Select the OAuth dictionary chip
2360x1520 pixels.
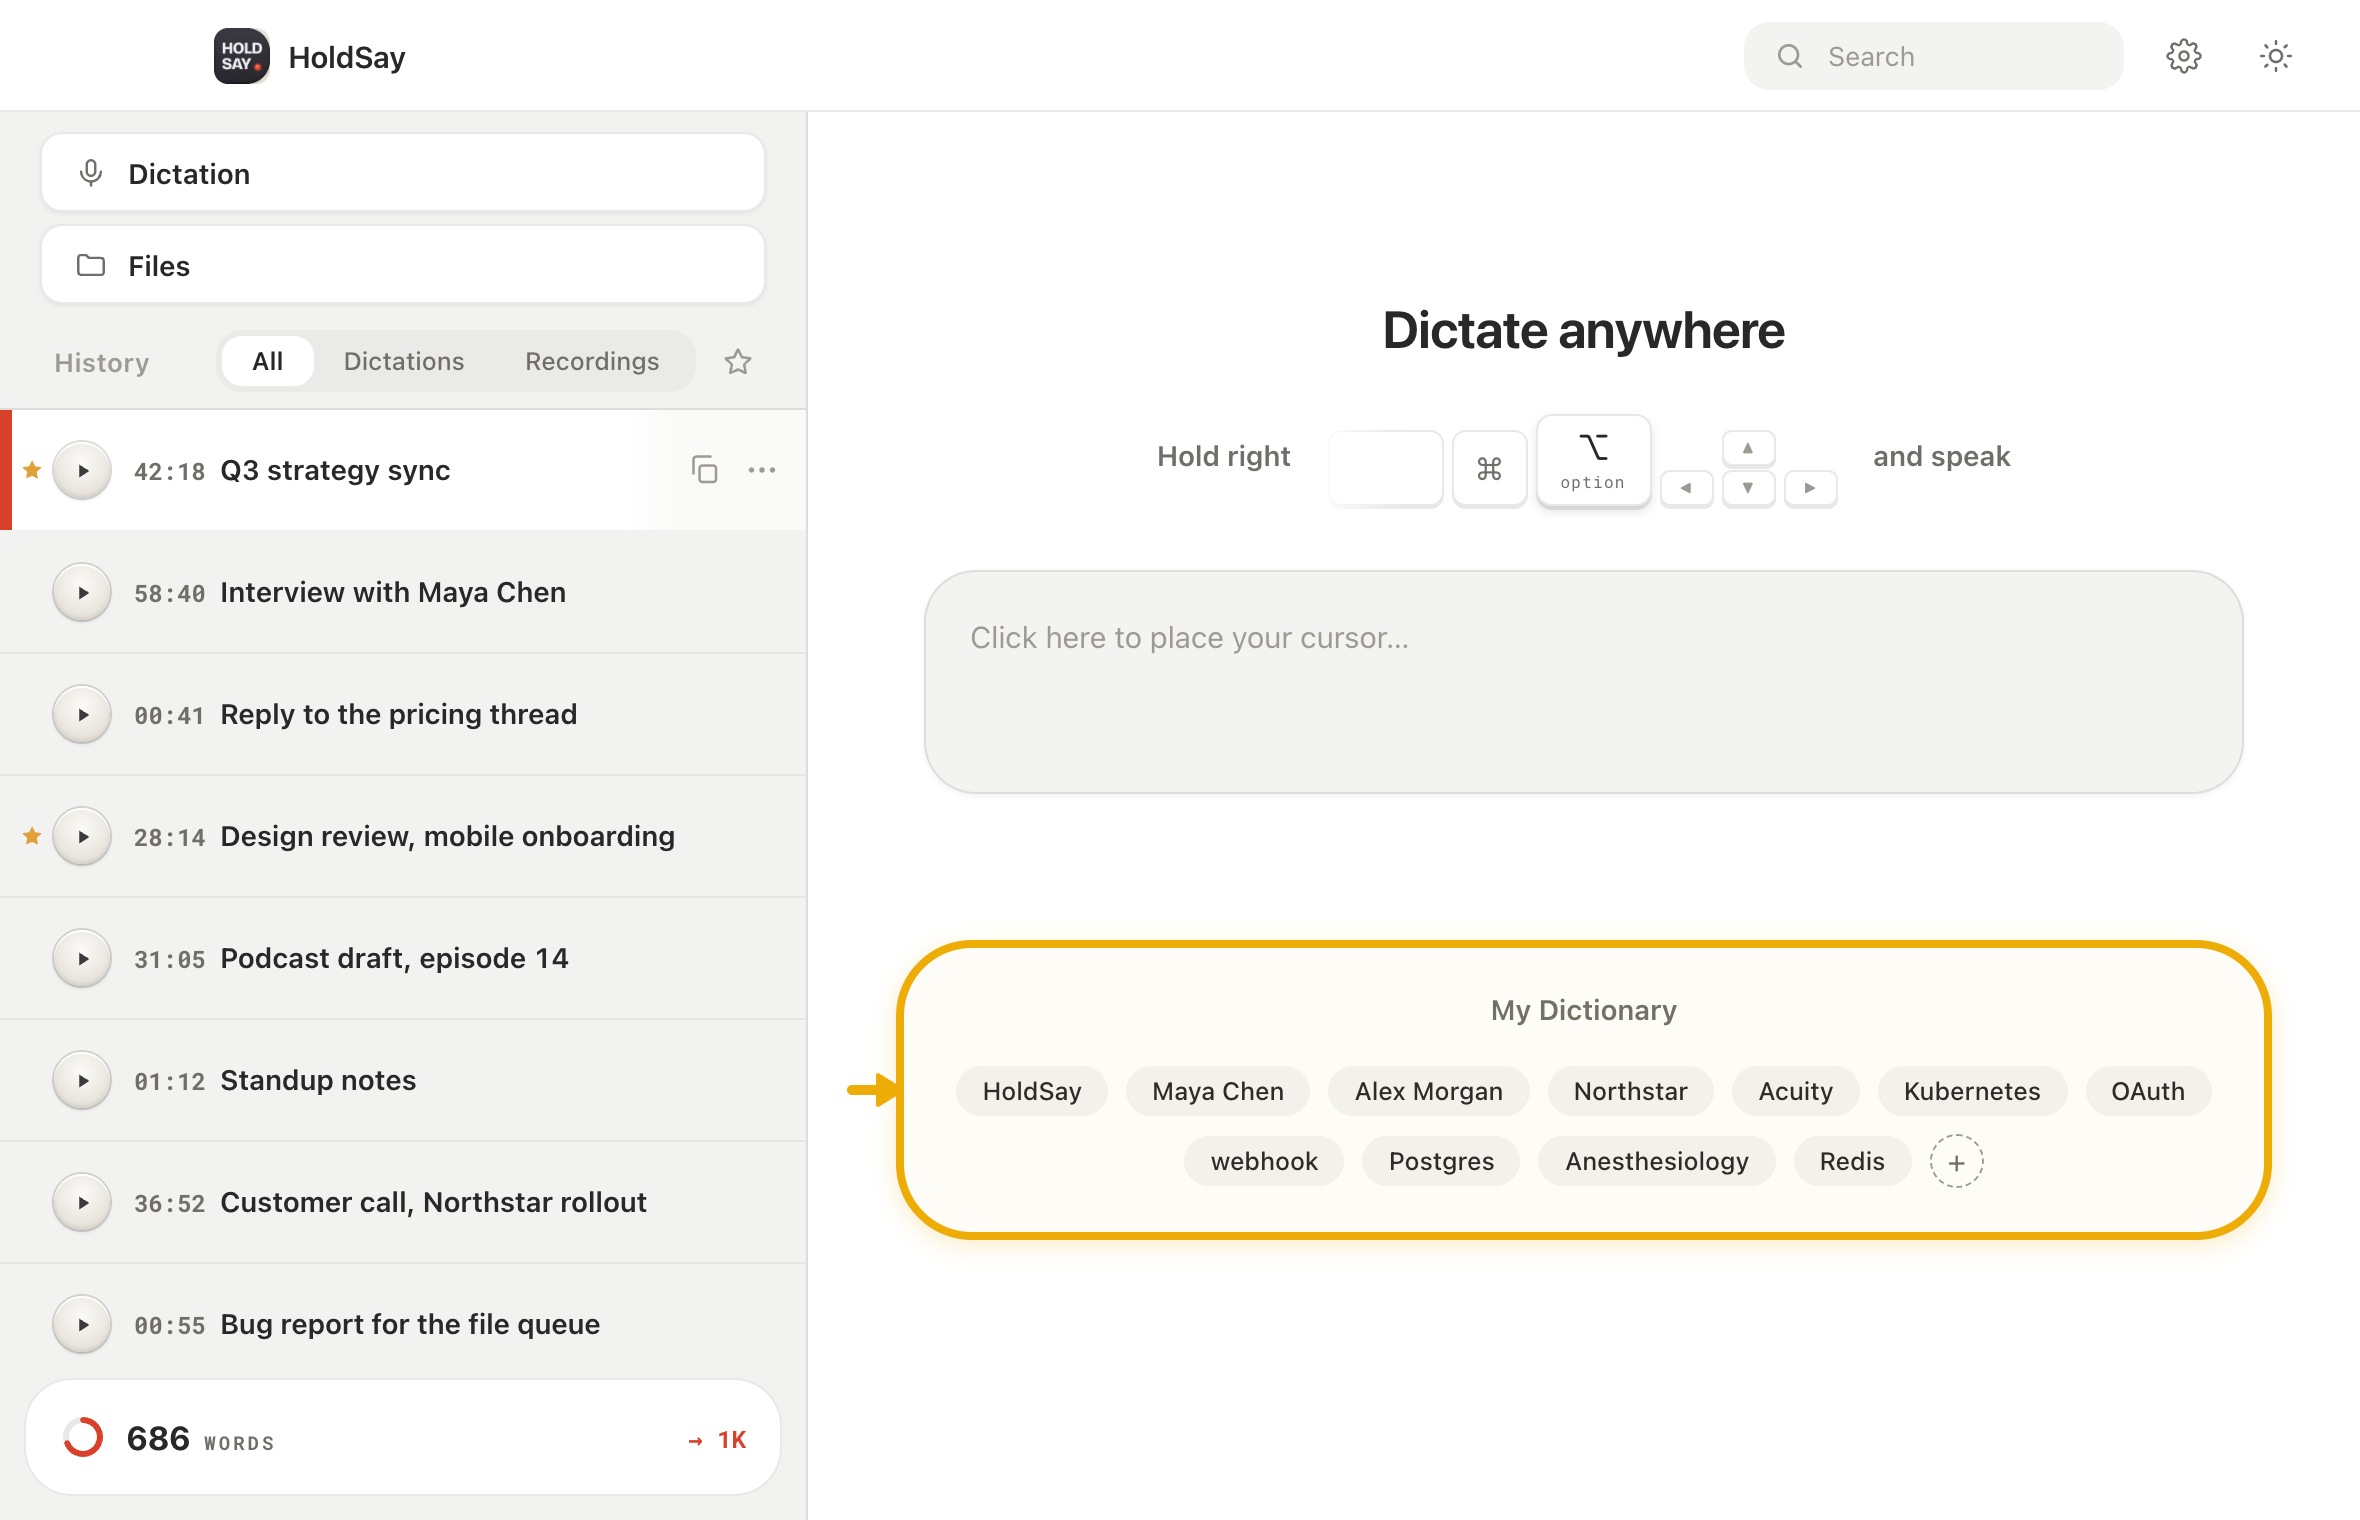(2148, 1091)
